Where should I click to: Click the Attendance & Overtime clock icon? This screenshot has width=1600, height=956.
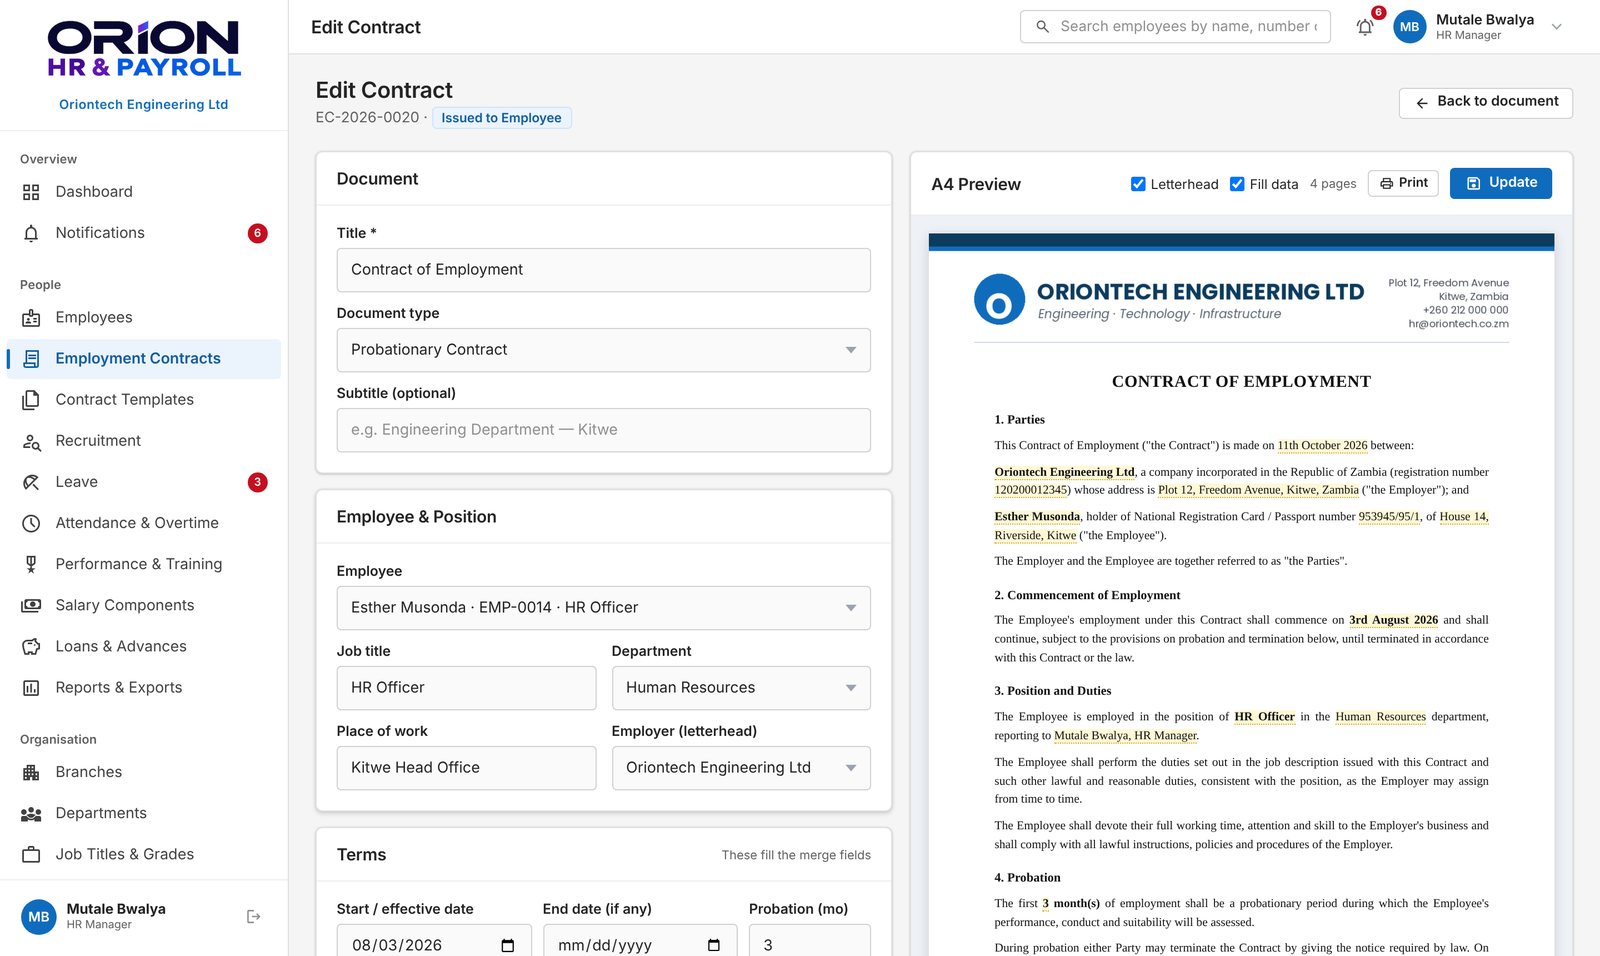(31, 523)
